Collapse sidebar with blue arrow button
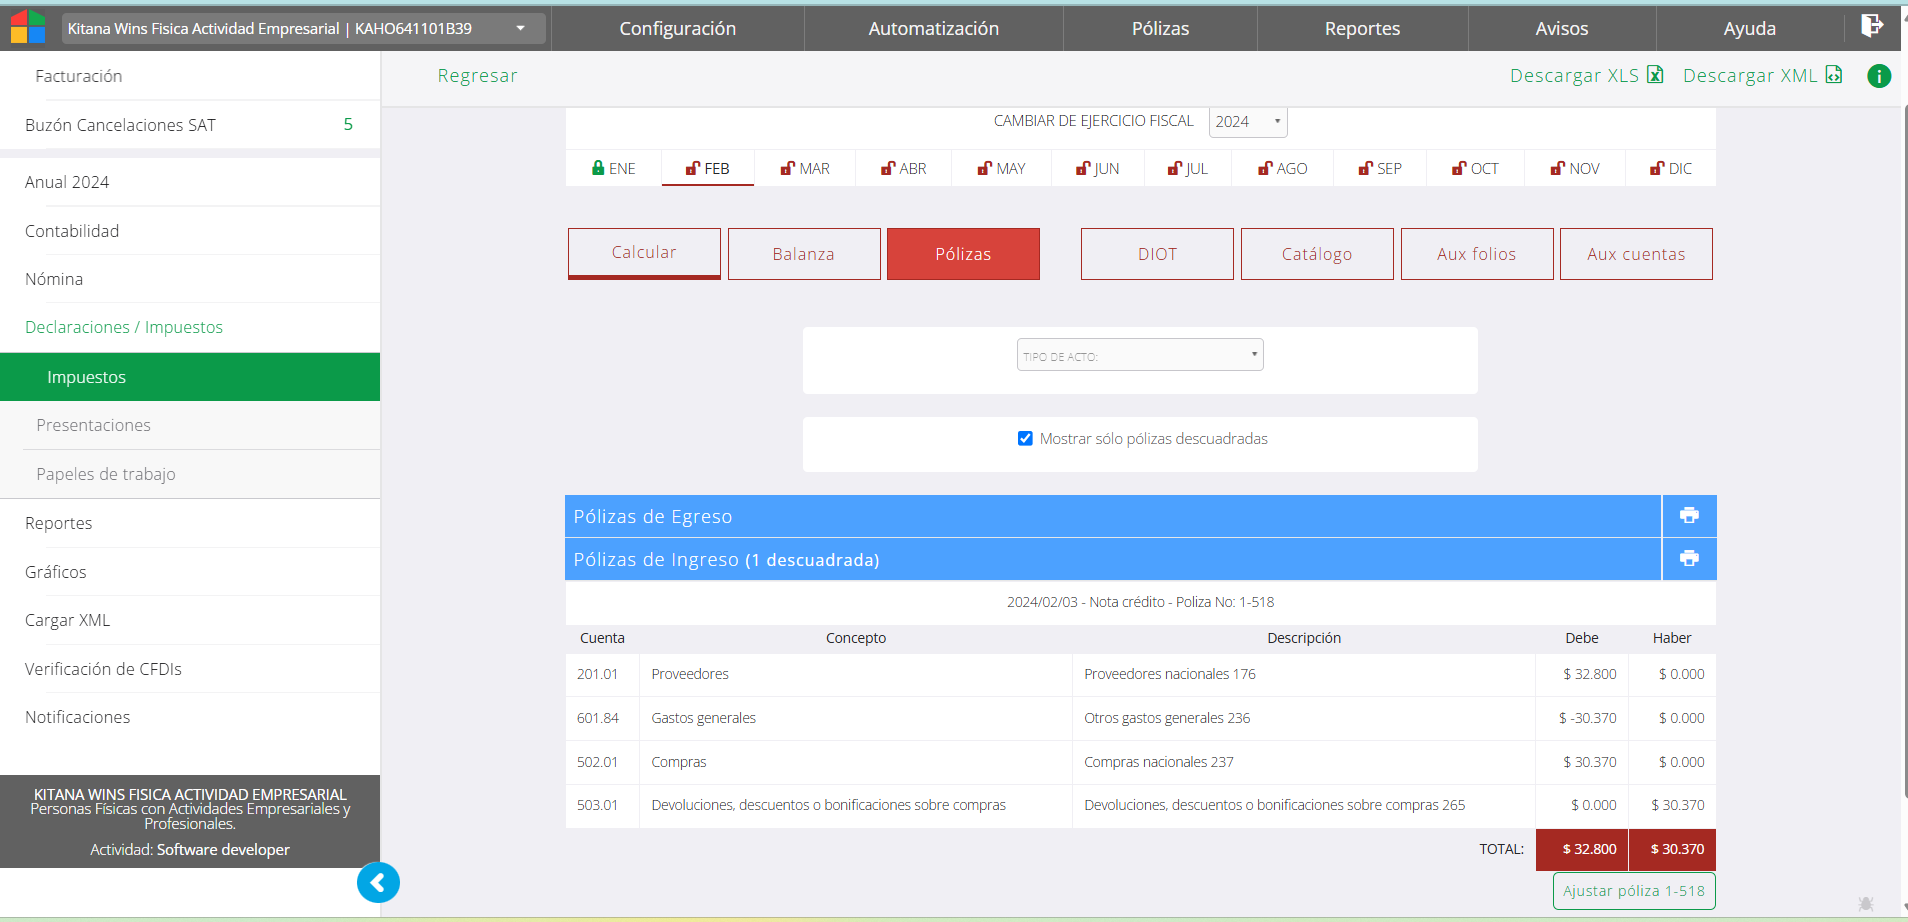 [378, 882]
